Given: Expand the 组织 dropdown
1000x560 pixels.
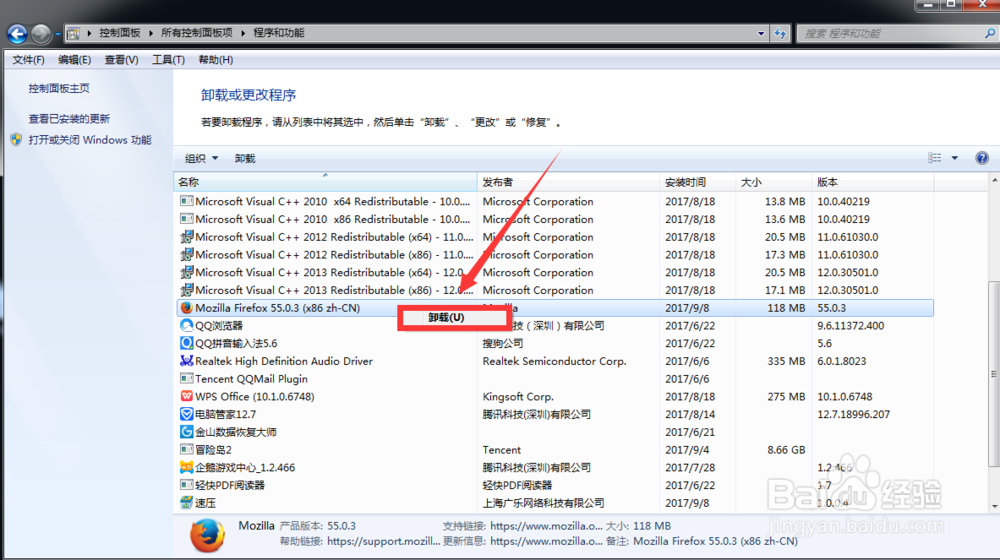Looking at the screenshot, I should click(202, 158).
